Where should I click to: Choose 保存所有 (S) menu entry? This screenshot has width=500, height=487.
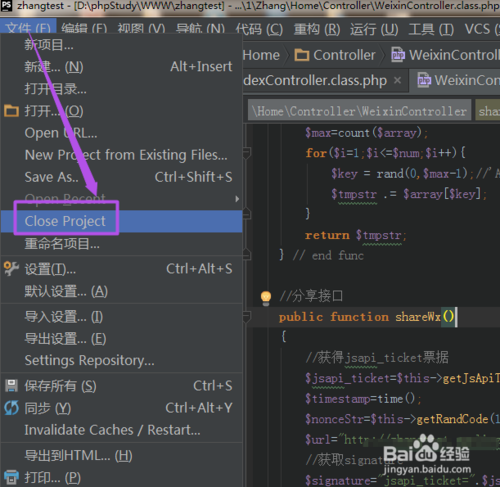click(121, 386)
